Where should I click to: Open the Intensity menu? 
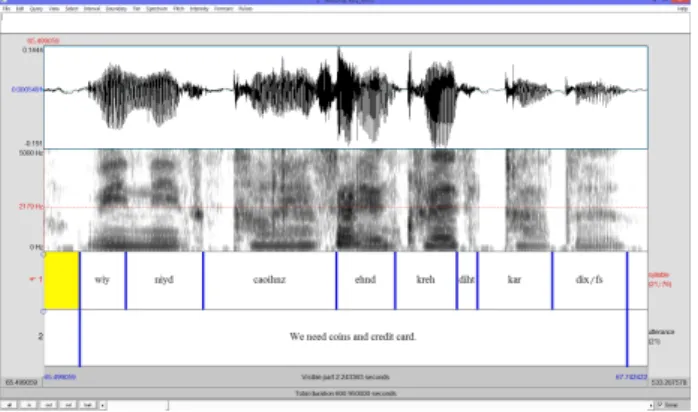click(199, 8)
